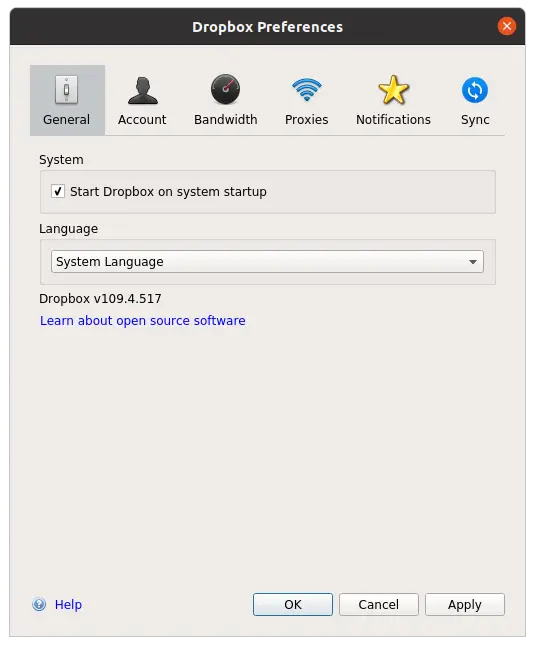Select the General light-switch icon

coord(66,89)
